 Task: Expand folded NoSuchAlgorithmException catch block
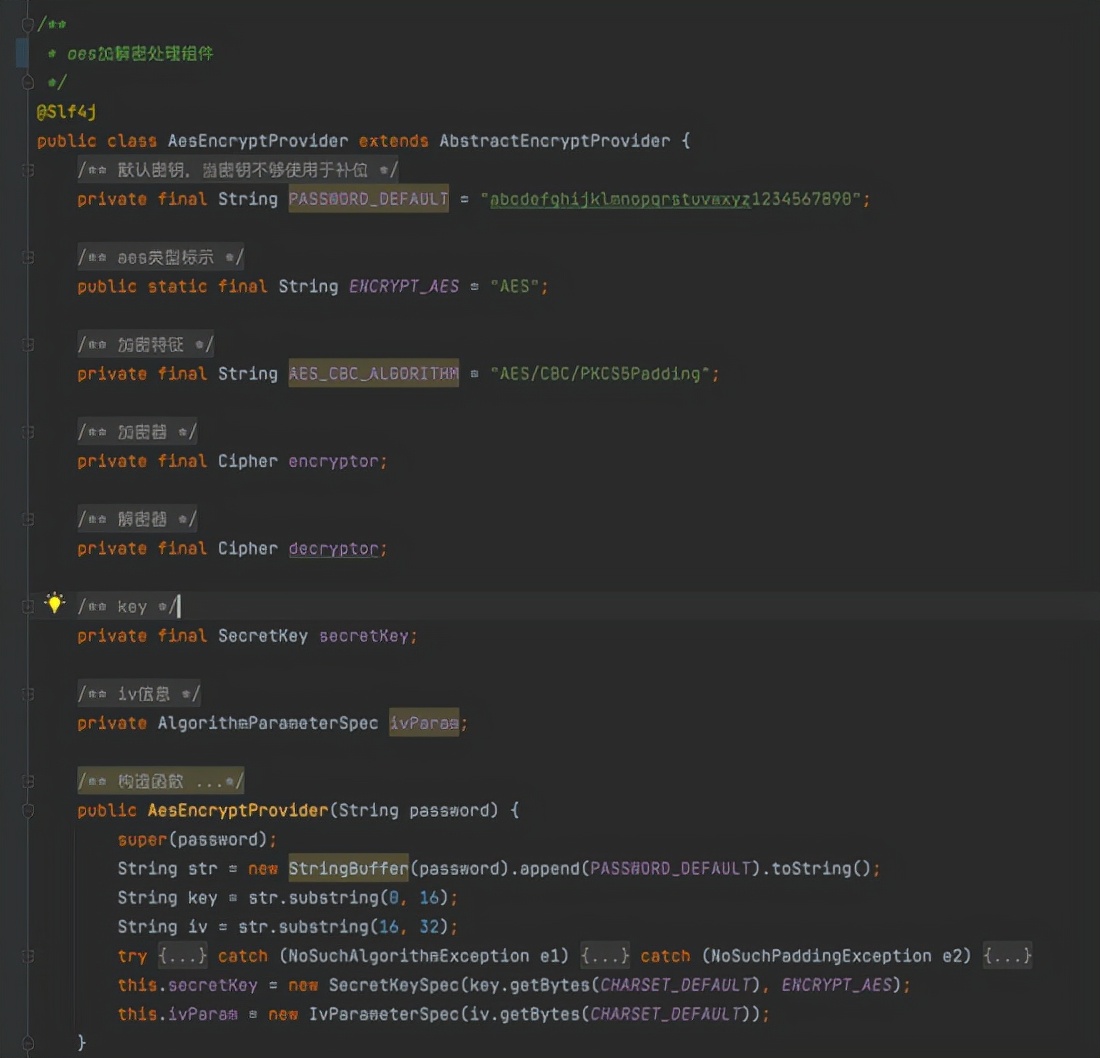[604, 956]
